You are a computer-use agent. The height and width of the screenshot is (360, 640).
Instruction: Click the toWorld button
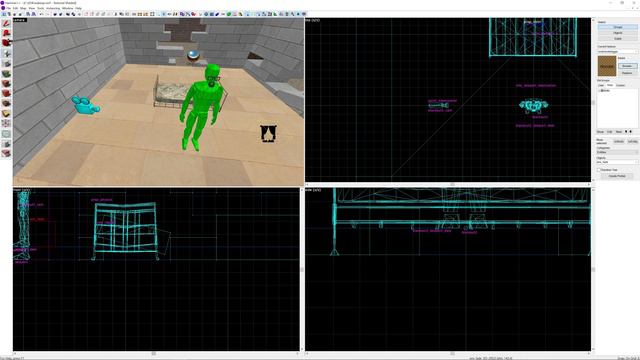[619, 141]
